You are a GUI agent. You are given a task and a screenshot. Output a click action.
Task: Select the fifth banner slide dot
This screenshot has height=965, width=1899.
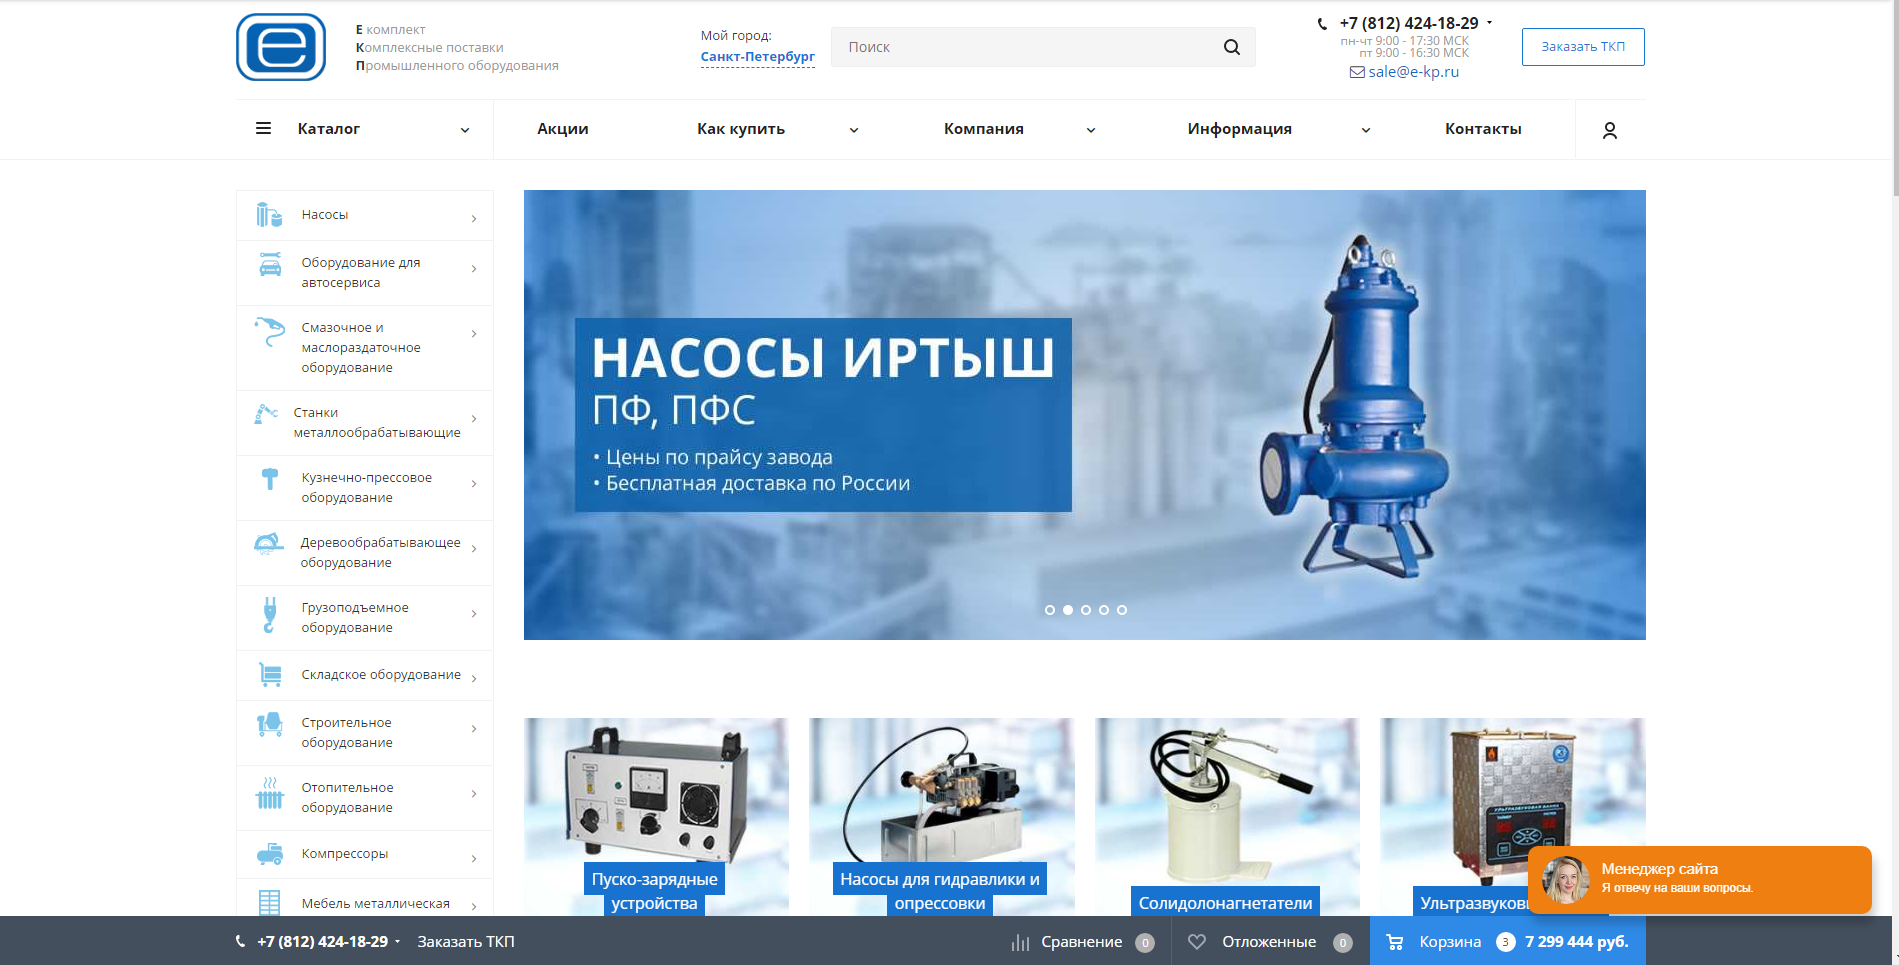pyautogui.click(x=1122, y=610)
